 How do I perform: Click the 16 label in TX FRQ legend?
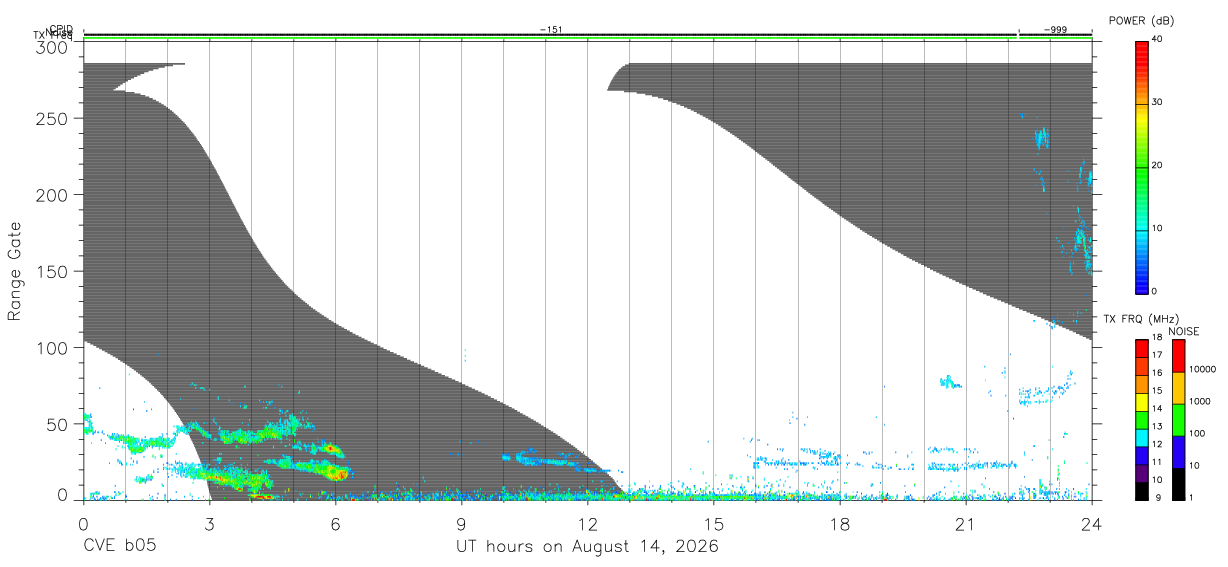[x=1157, y=373]
